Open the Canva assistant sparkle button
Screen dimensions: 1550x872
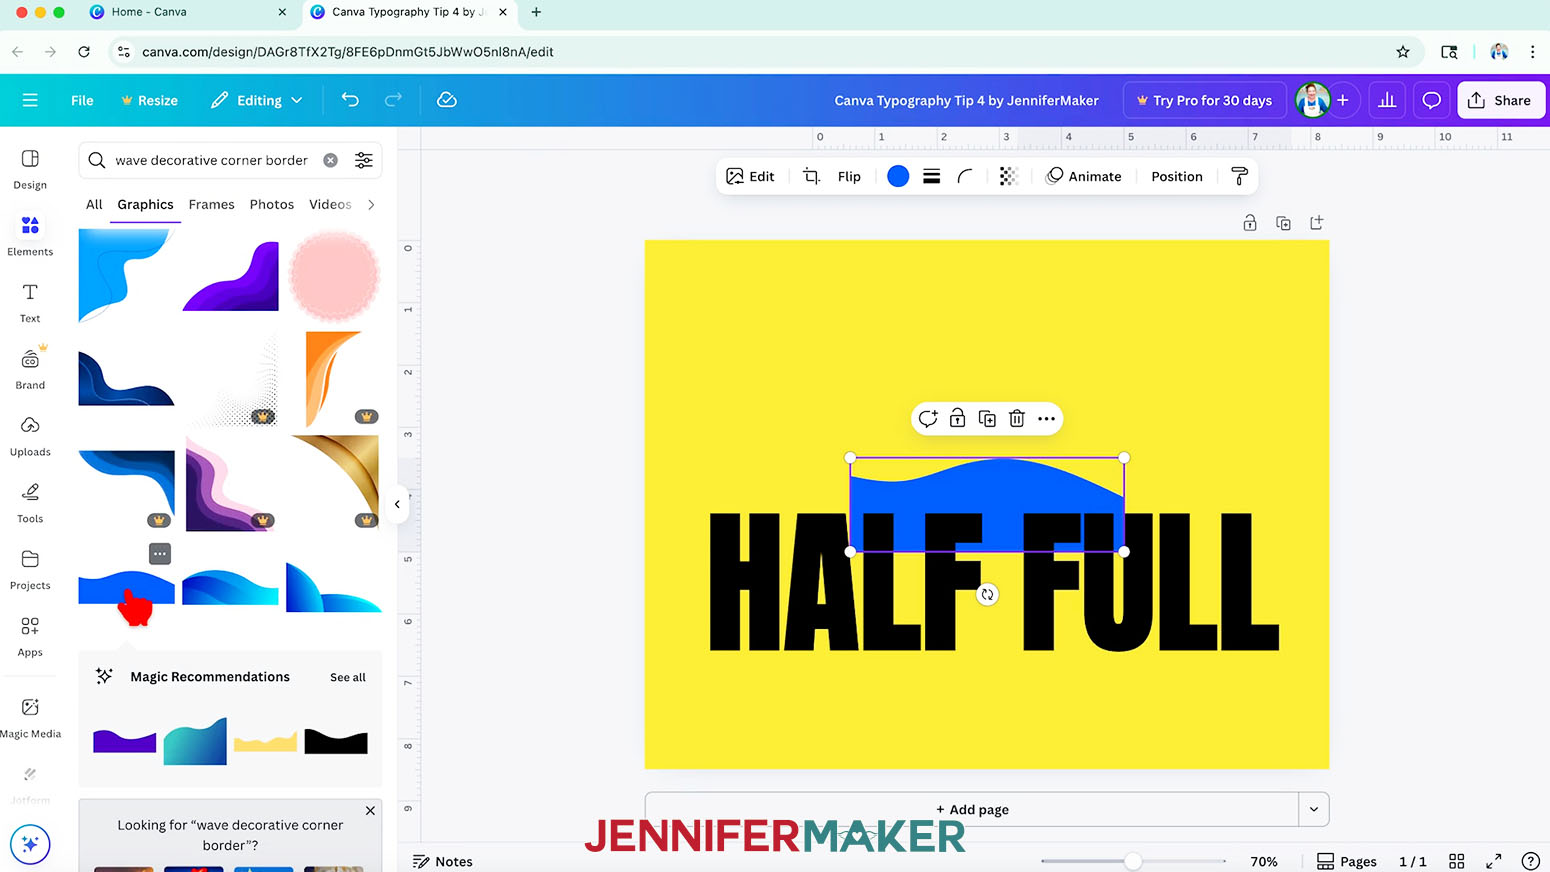point(30,844)
